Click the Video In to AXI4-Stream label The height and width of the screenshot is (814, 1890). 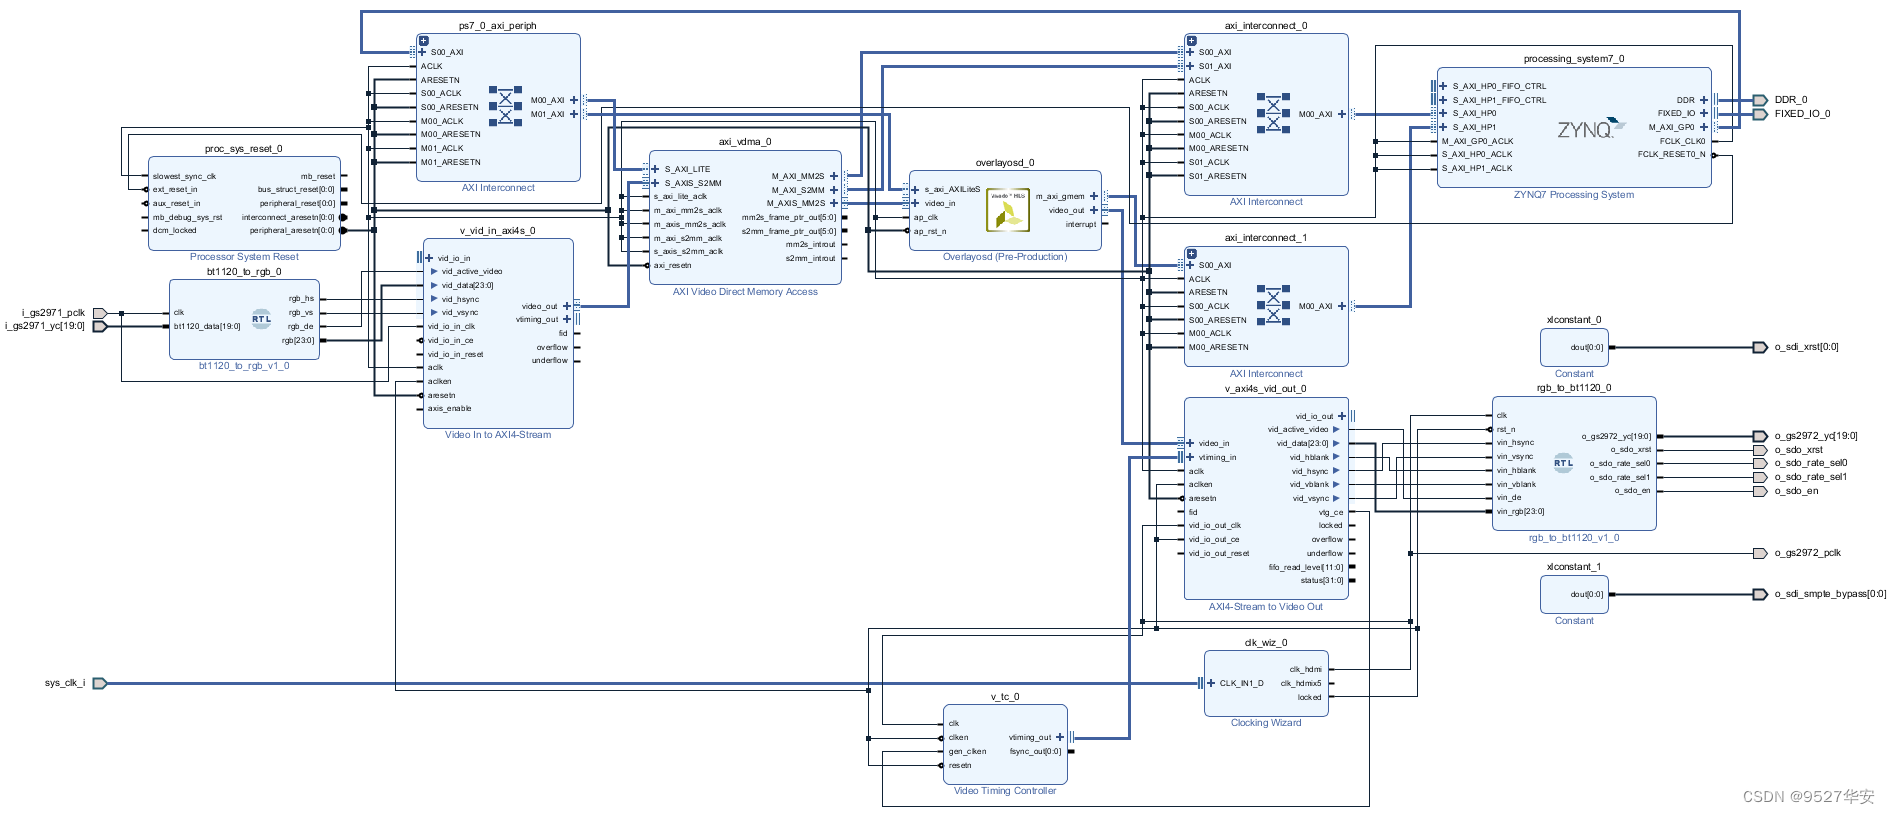click(x=498, y=435)
